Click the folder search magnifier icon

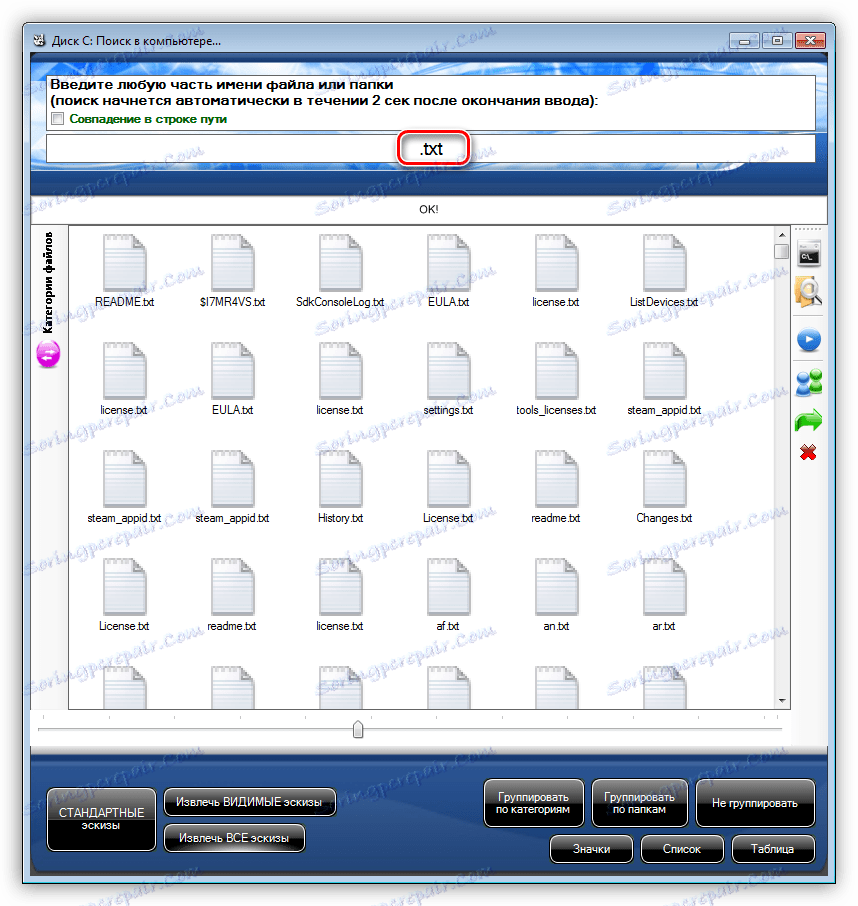(809, 291)
